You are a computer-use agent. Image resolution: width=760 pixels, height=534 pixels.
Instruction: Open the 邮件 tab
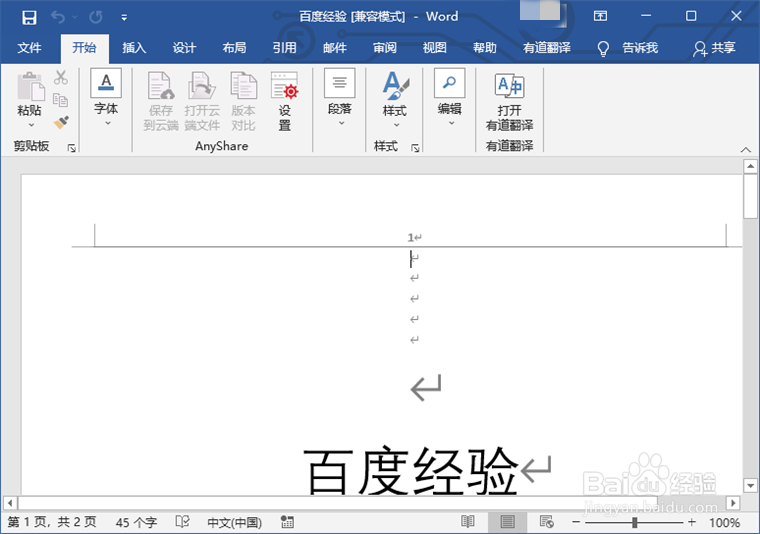(335, 47)
